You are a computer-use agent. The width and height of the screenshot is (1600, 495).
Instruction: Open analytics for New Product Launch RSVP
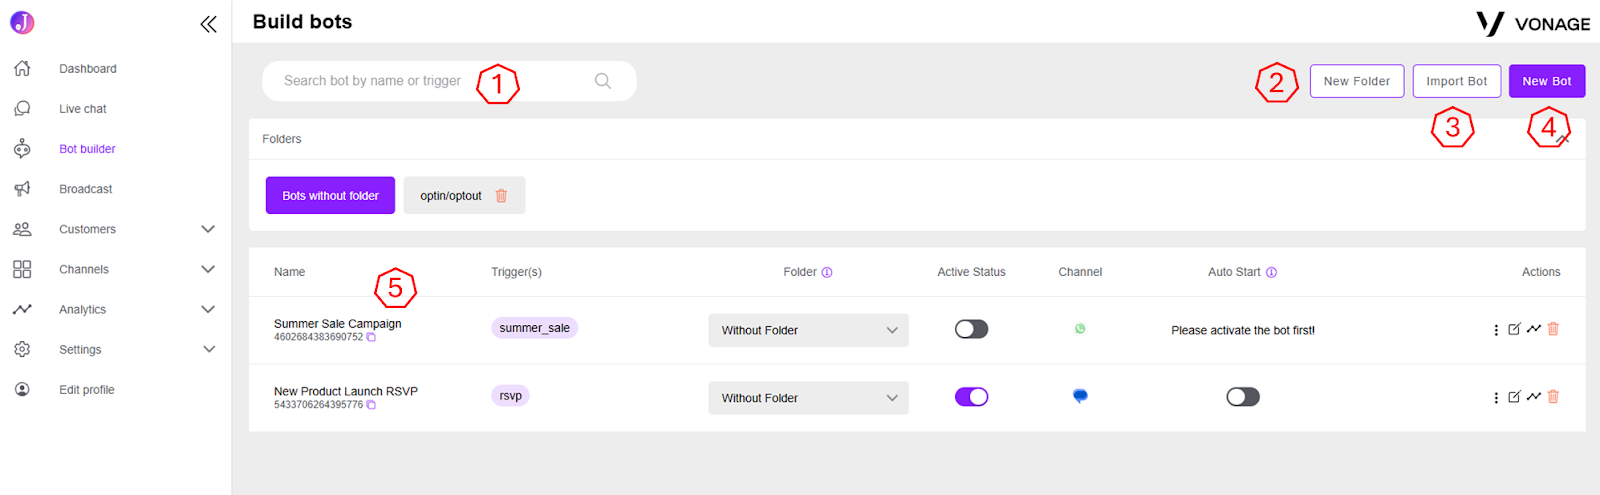click(1533, 397)
